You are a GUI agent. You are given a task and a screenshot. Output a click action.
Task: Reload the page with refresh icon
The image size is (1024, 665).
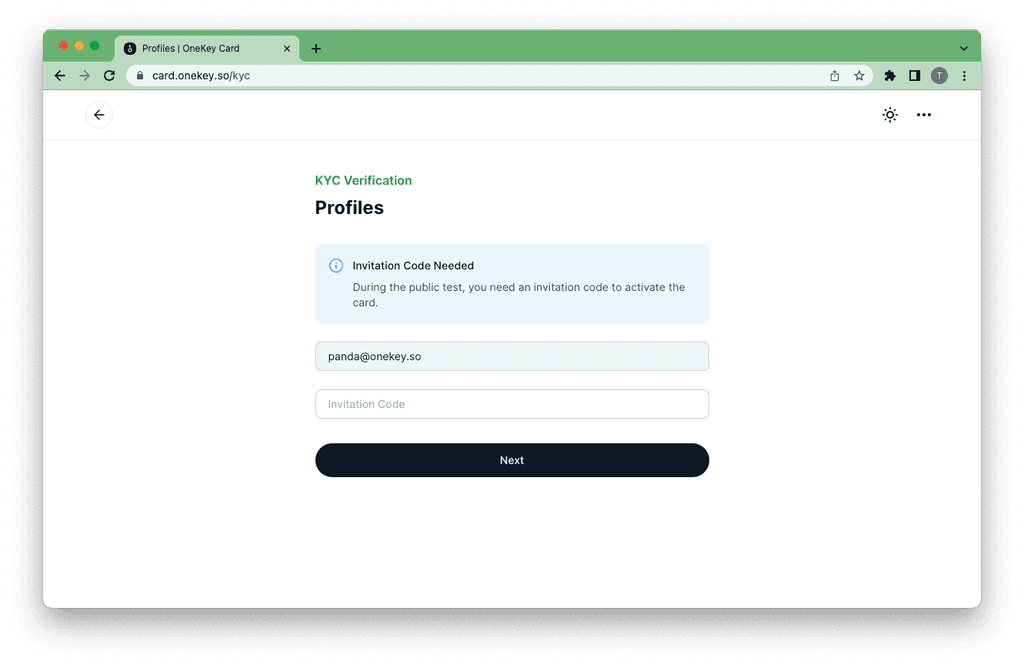pos(110,76)
